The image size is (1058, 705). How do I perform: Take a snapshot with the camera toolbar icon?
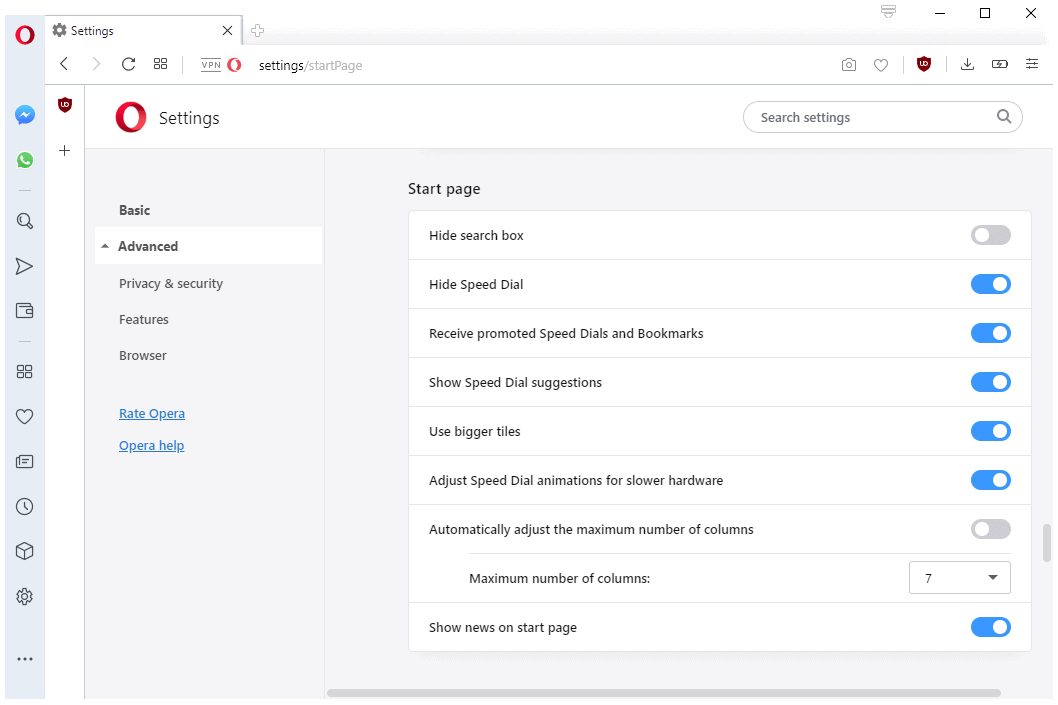pyautogui.click(x=848, y=64)
